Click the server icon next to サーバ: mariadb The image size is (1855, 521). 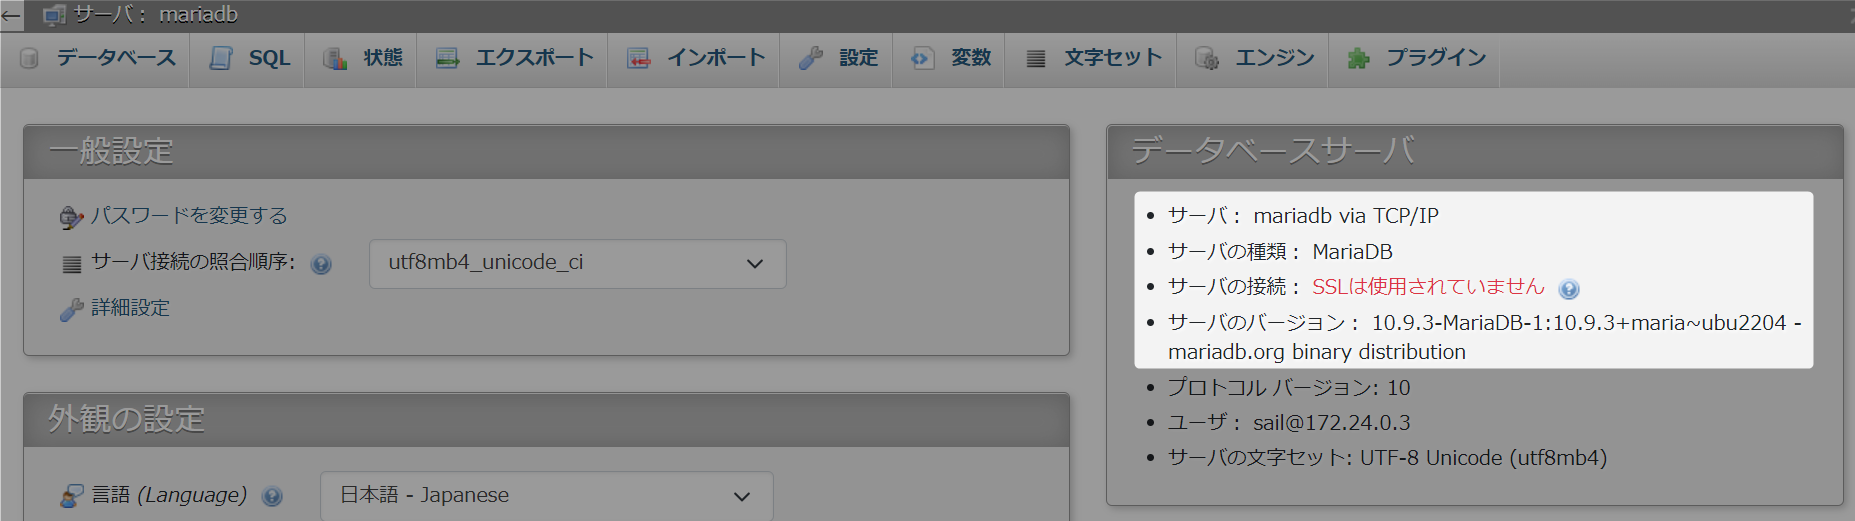tap(54, 15)
